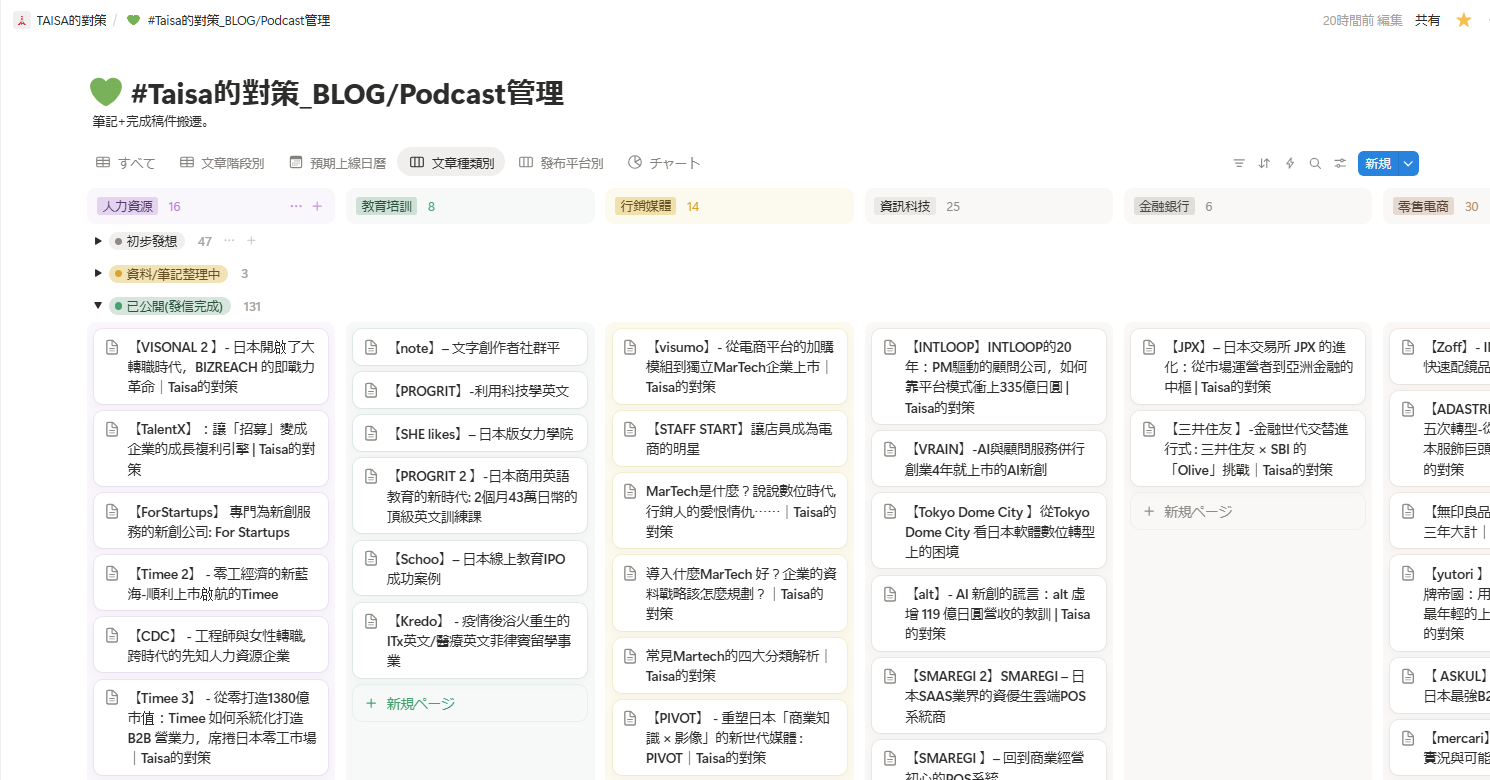Image resolution: width=1490 pixels, height=780 pixels.
Task: Open the 常見Martech的四大分類解析 card
Action: (729, 665)
